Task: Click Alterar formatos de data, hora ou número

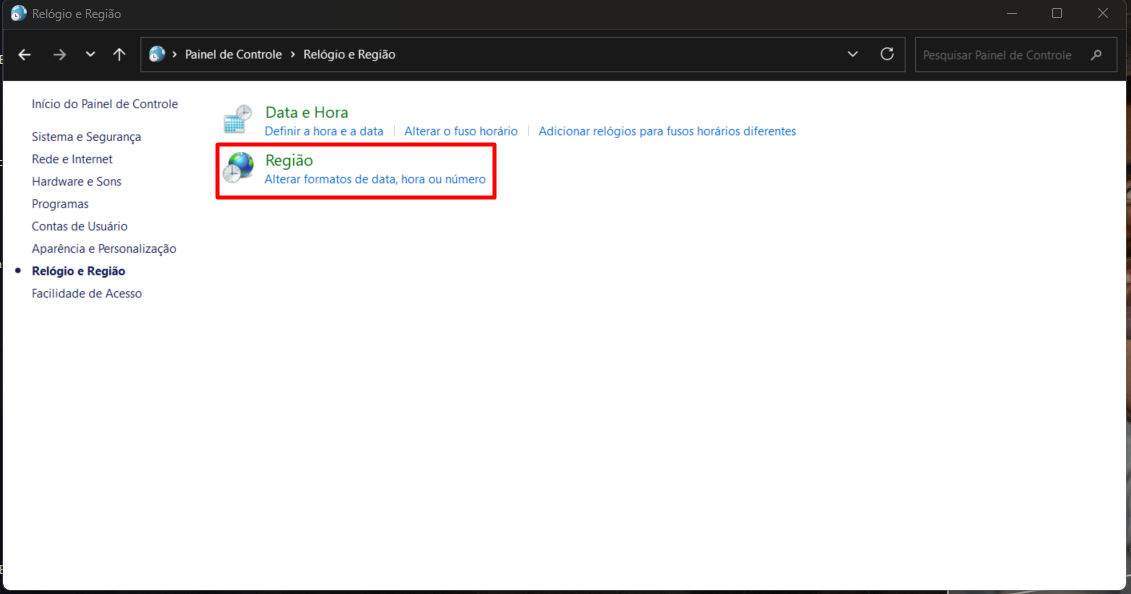Action: tap(375, 179)
